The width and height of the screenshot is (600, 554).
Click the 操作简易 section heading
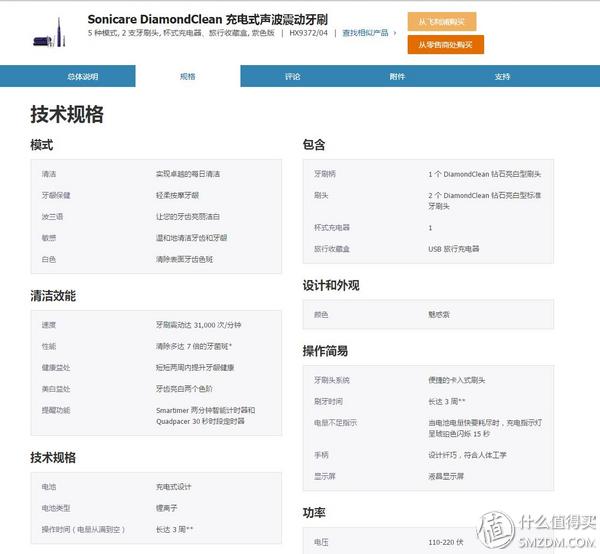[x=325, y=351]
